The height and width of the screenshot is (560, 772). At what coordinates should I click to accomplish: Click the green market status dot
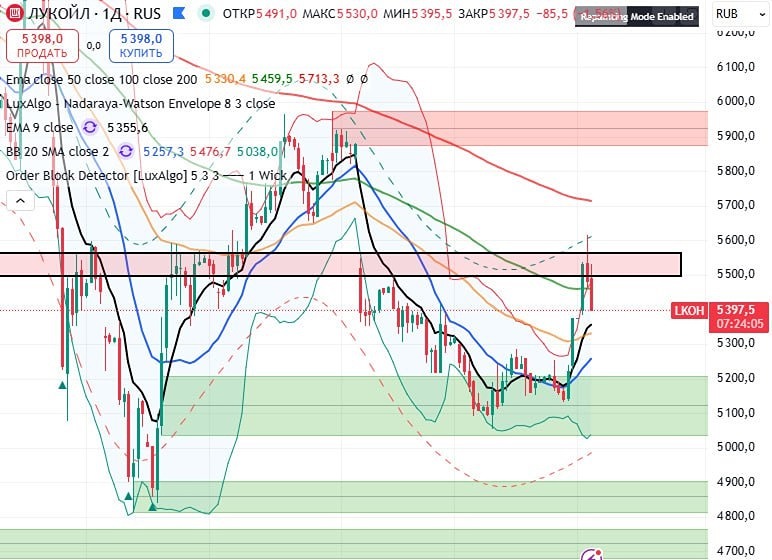click(206, 13)
